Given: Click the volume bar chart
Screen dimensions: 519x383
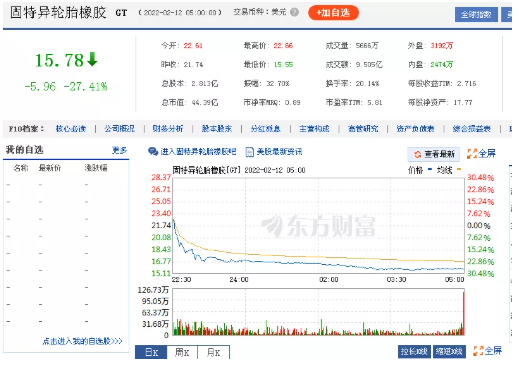Looking at the screenshot, I should coord(318,312).
